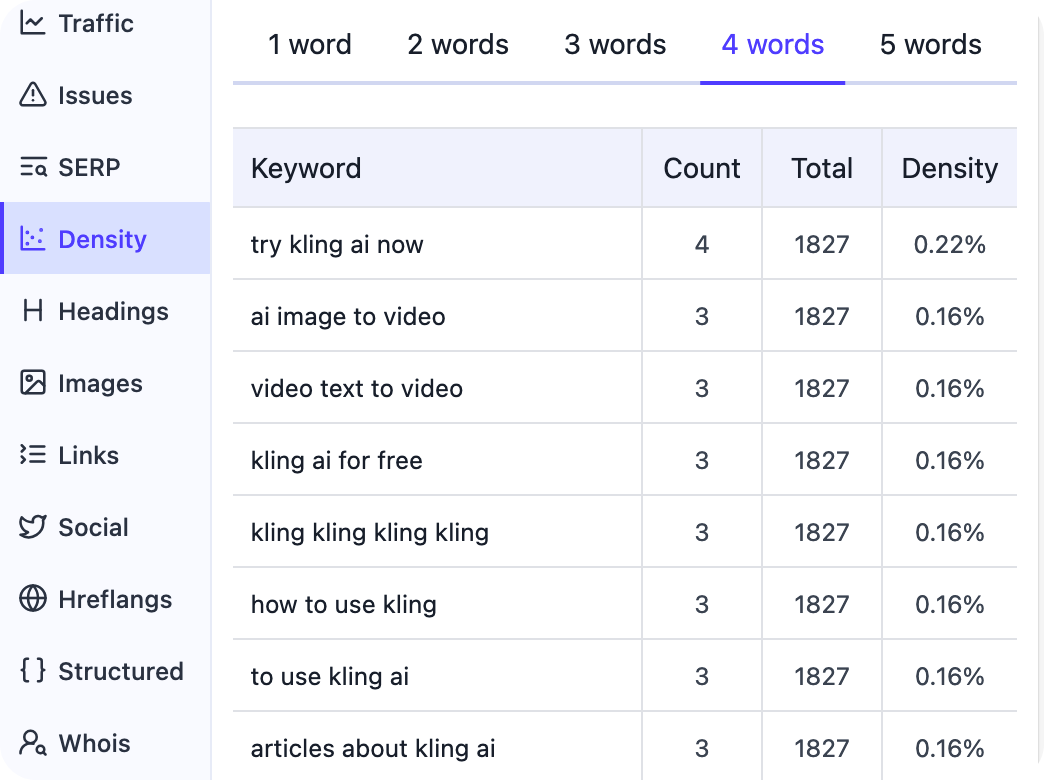This screenshot has width=1044, height=780.
Task: Click the Structured curly braces icon
Action: pyautogui.click(x=33, y=671)
